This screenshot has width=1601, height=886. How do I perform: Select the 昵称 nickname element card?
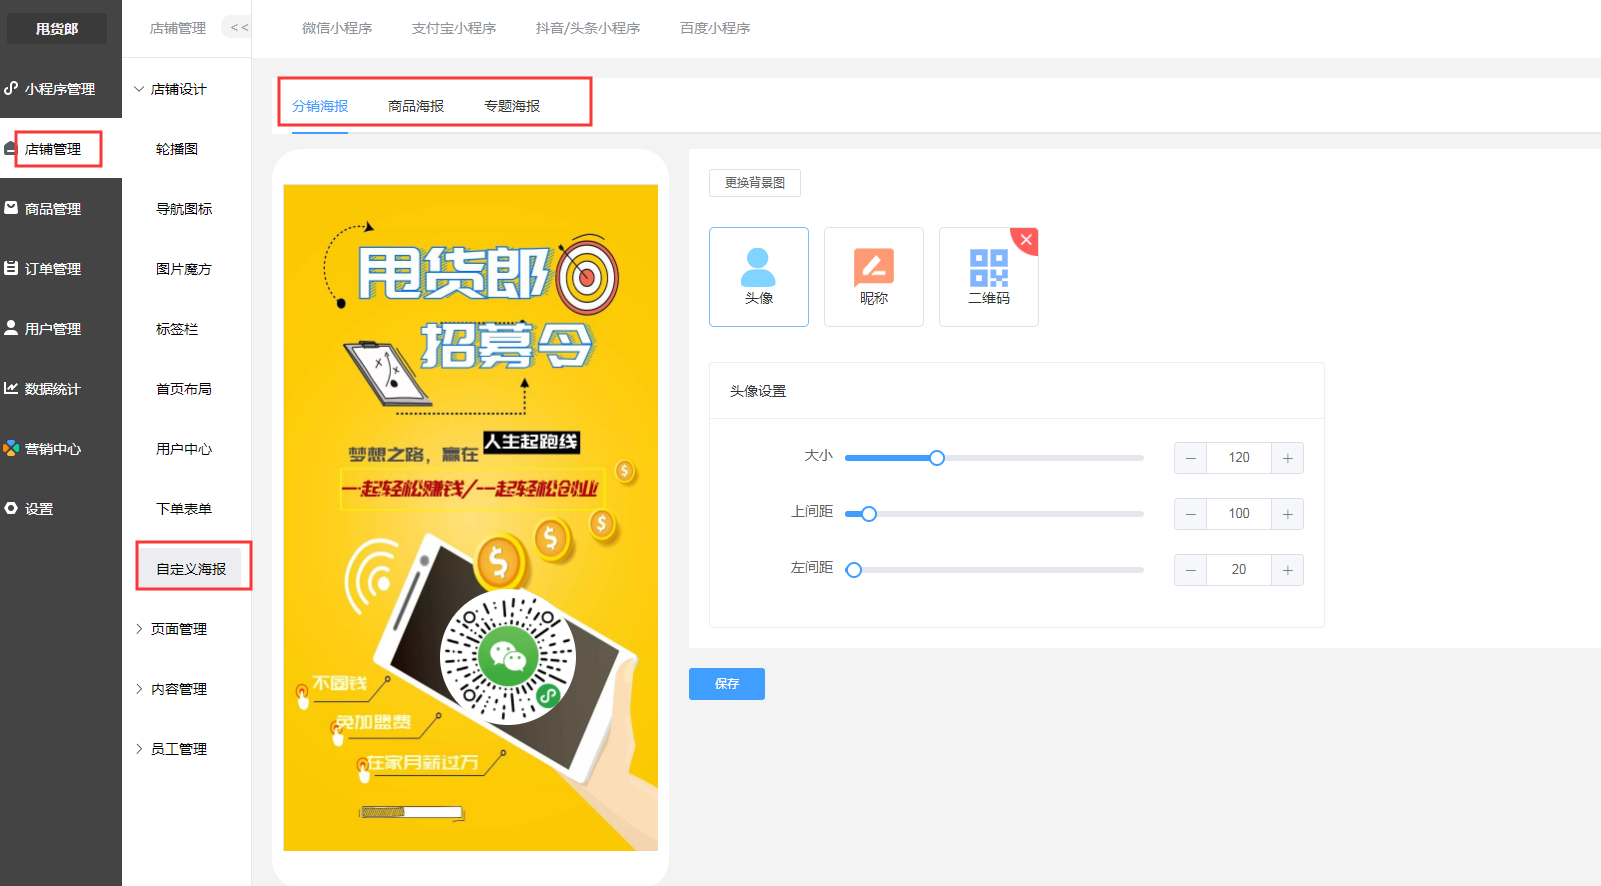coord(874,277)
